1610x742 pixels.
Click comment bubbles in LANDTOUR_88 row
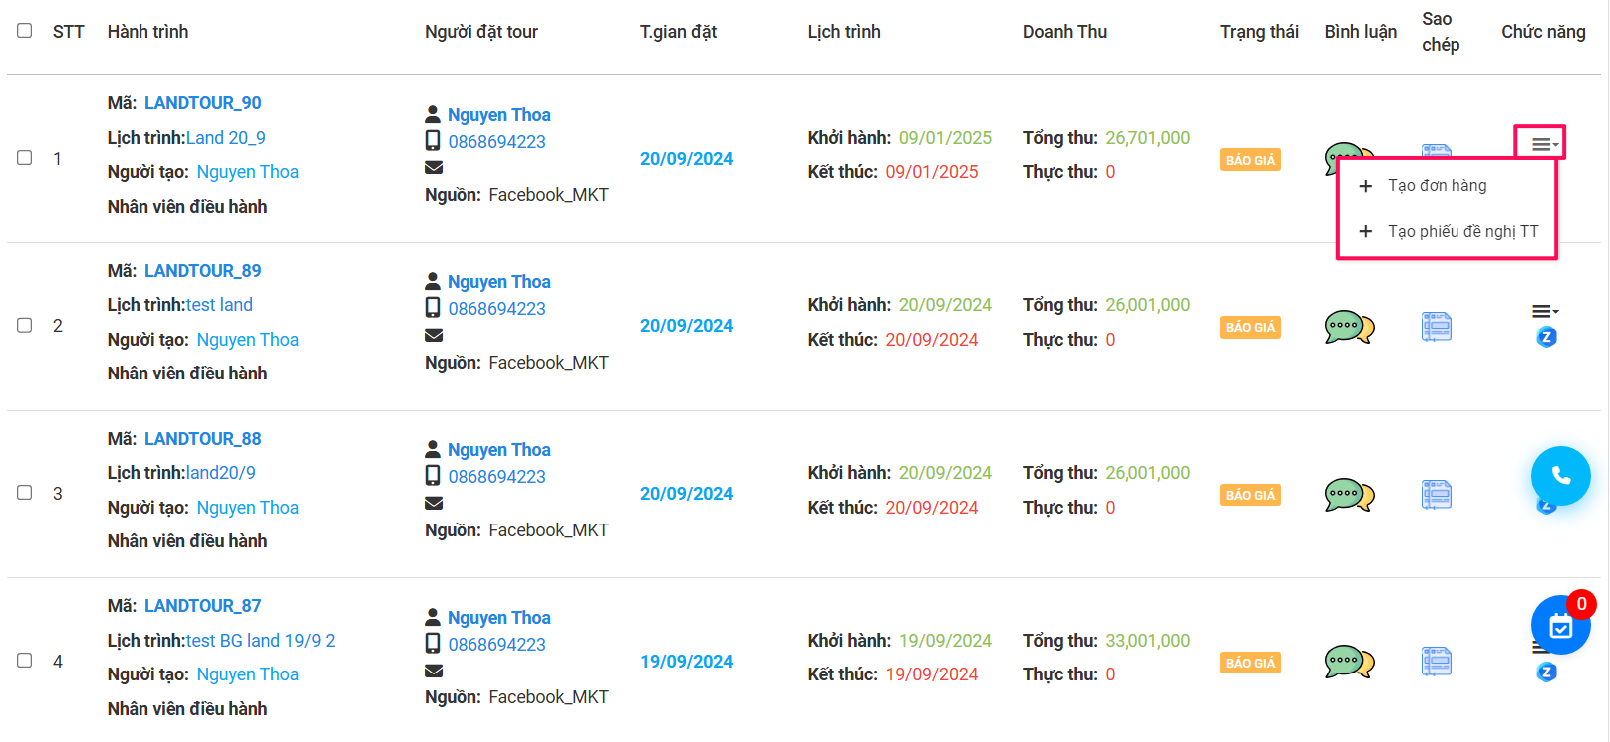point(1349,495)
